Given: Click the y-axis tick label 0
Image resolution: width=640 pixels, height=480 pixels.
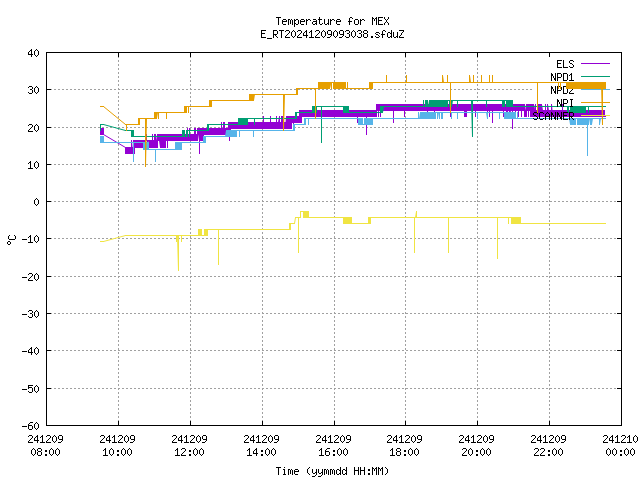Looking at the screenshot, I should tap(37, 202).
